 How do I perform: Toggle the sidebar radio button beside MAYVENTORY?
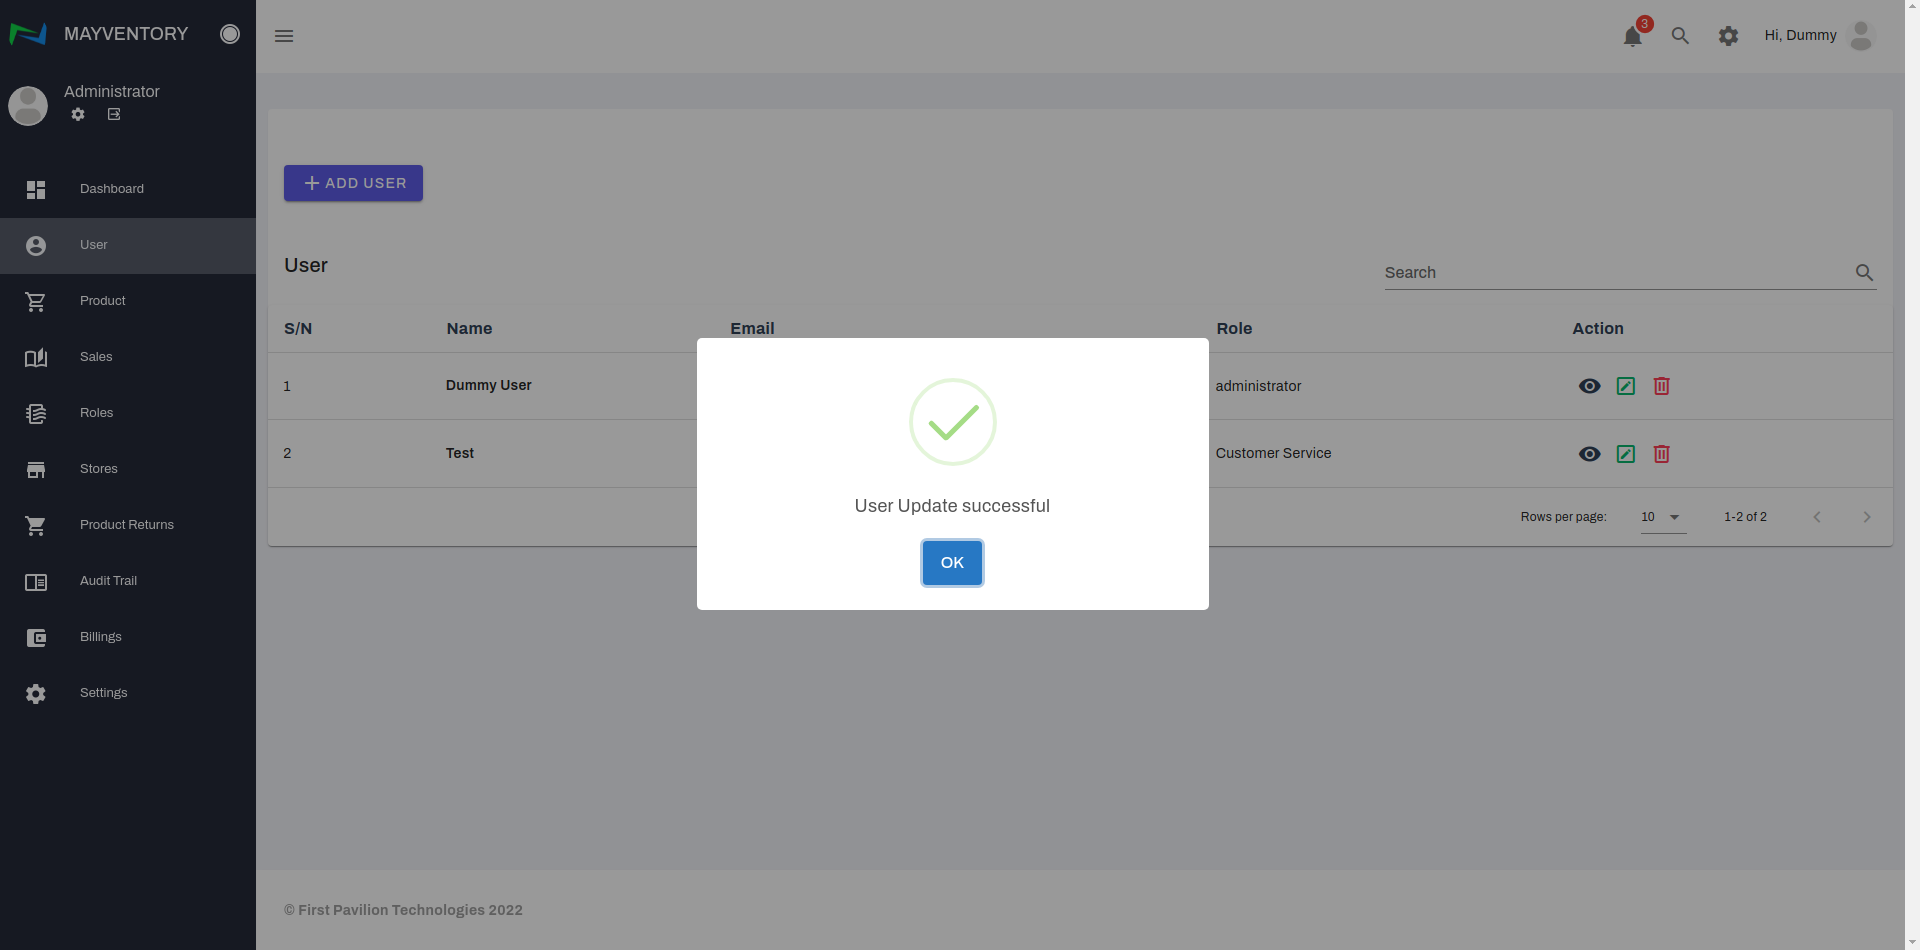230,34
